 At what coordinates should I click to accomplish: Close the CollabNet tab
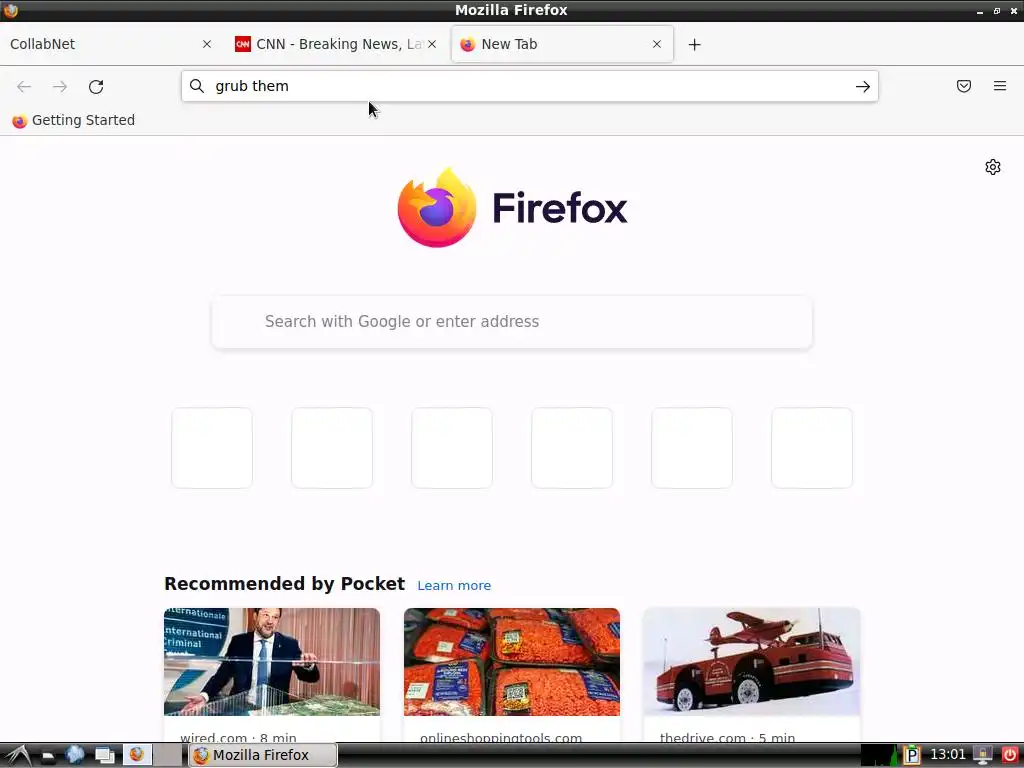tap(207, 44)
